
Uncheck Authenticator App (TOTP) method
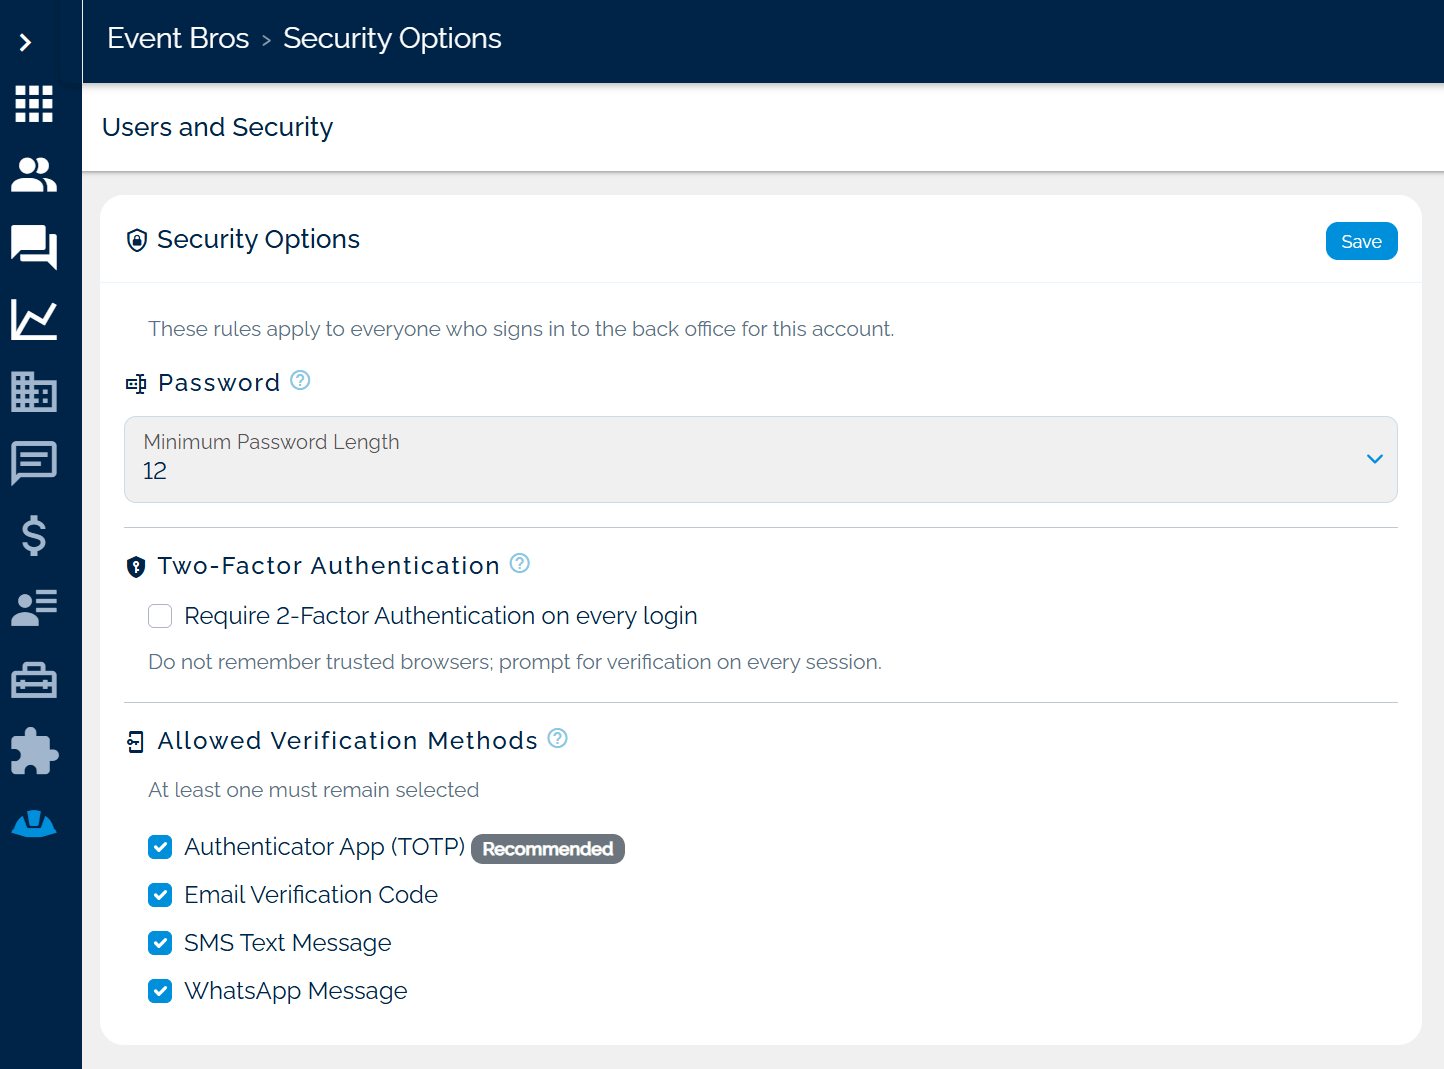tap(160, 847)
